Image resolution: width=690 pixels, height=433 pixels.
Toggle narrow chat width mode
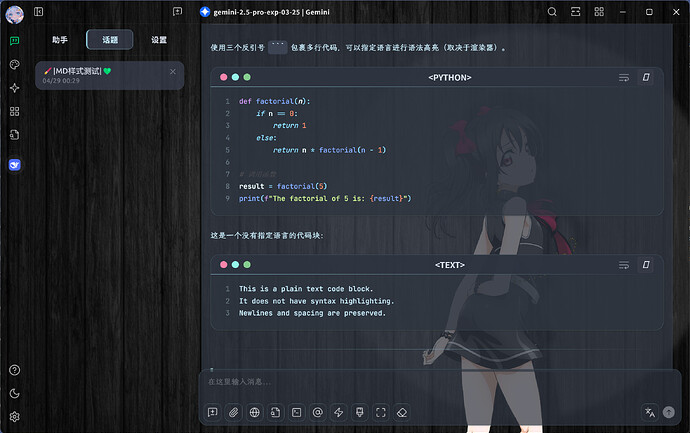pyautogui.click(x=576, y=12)
